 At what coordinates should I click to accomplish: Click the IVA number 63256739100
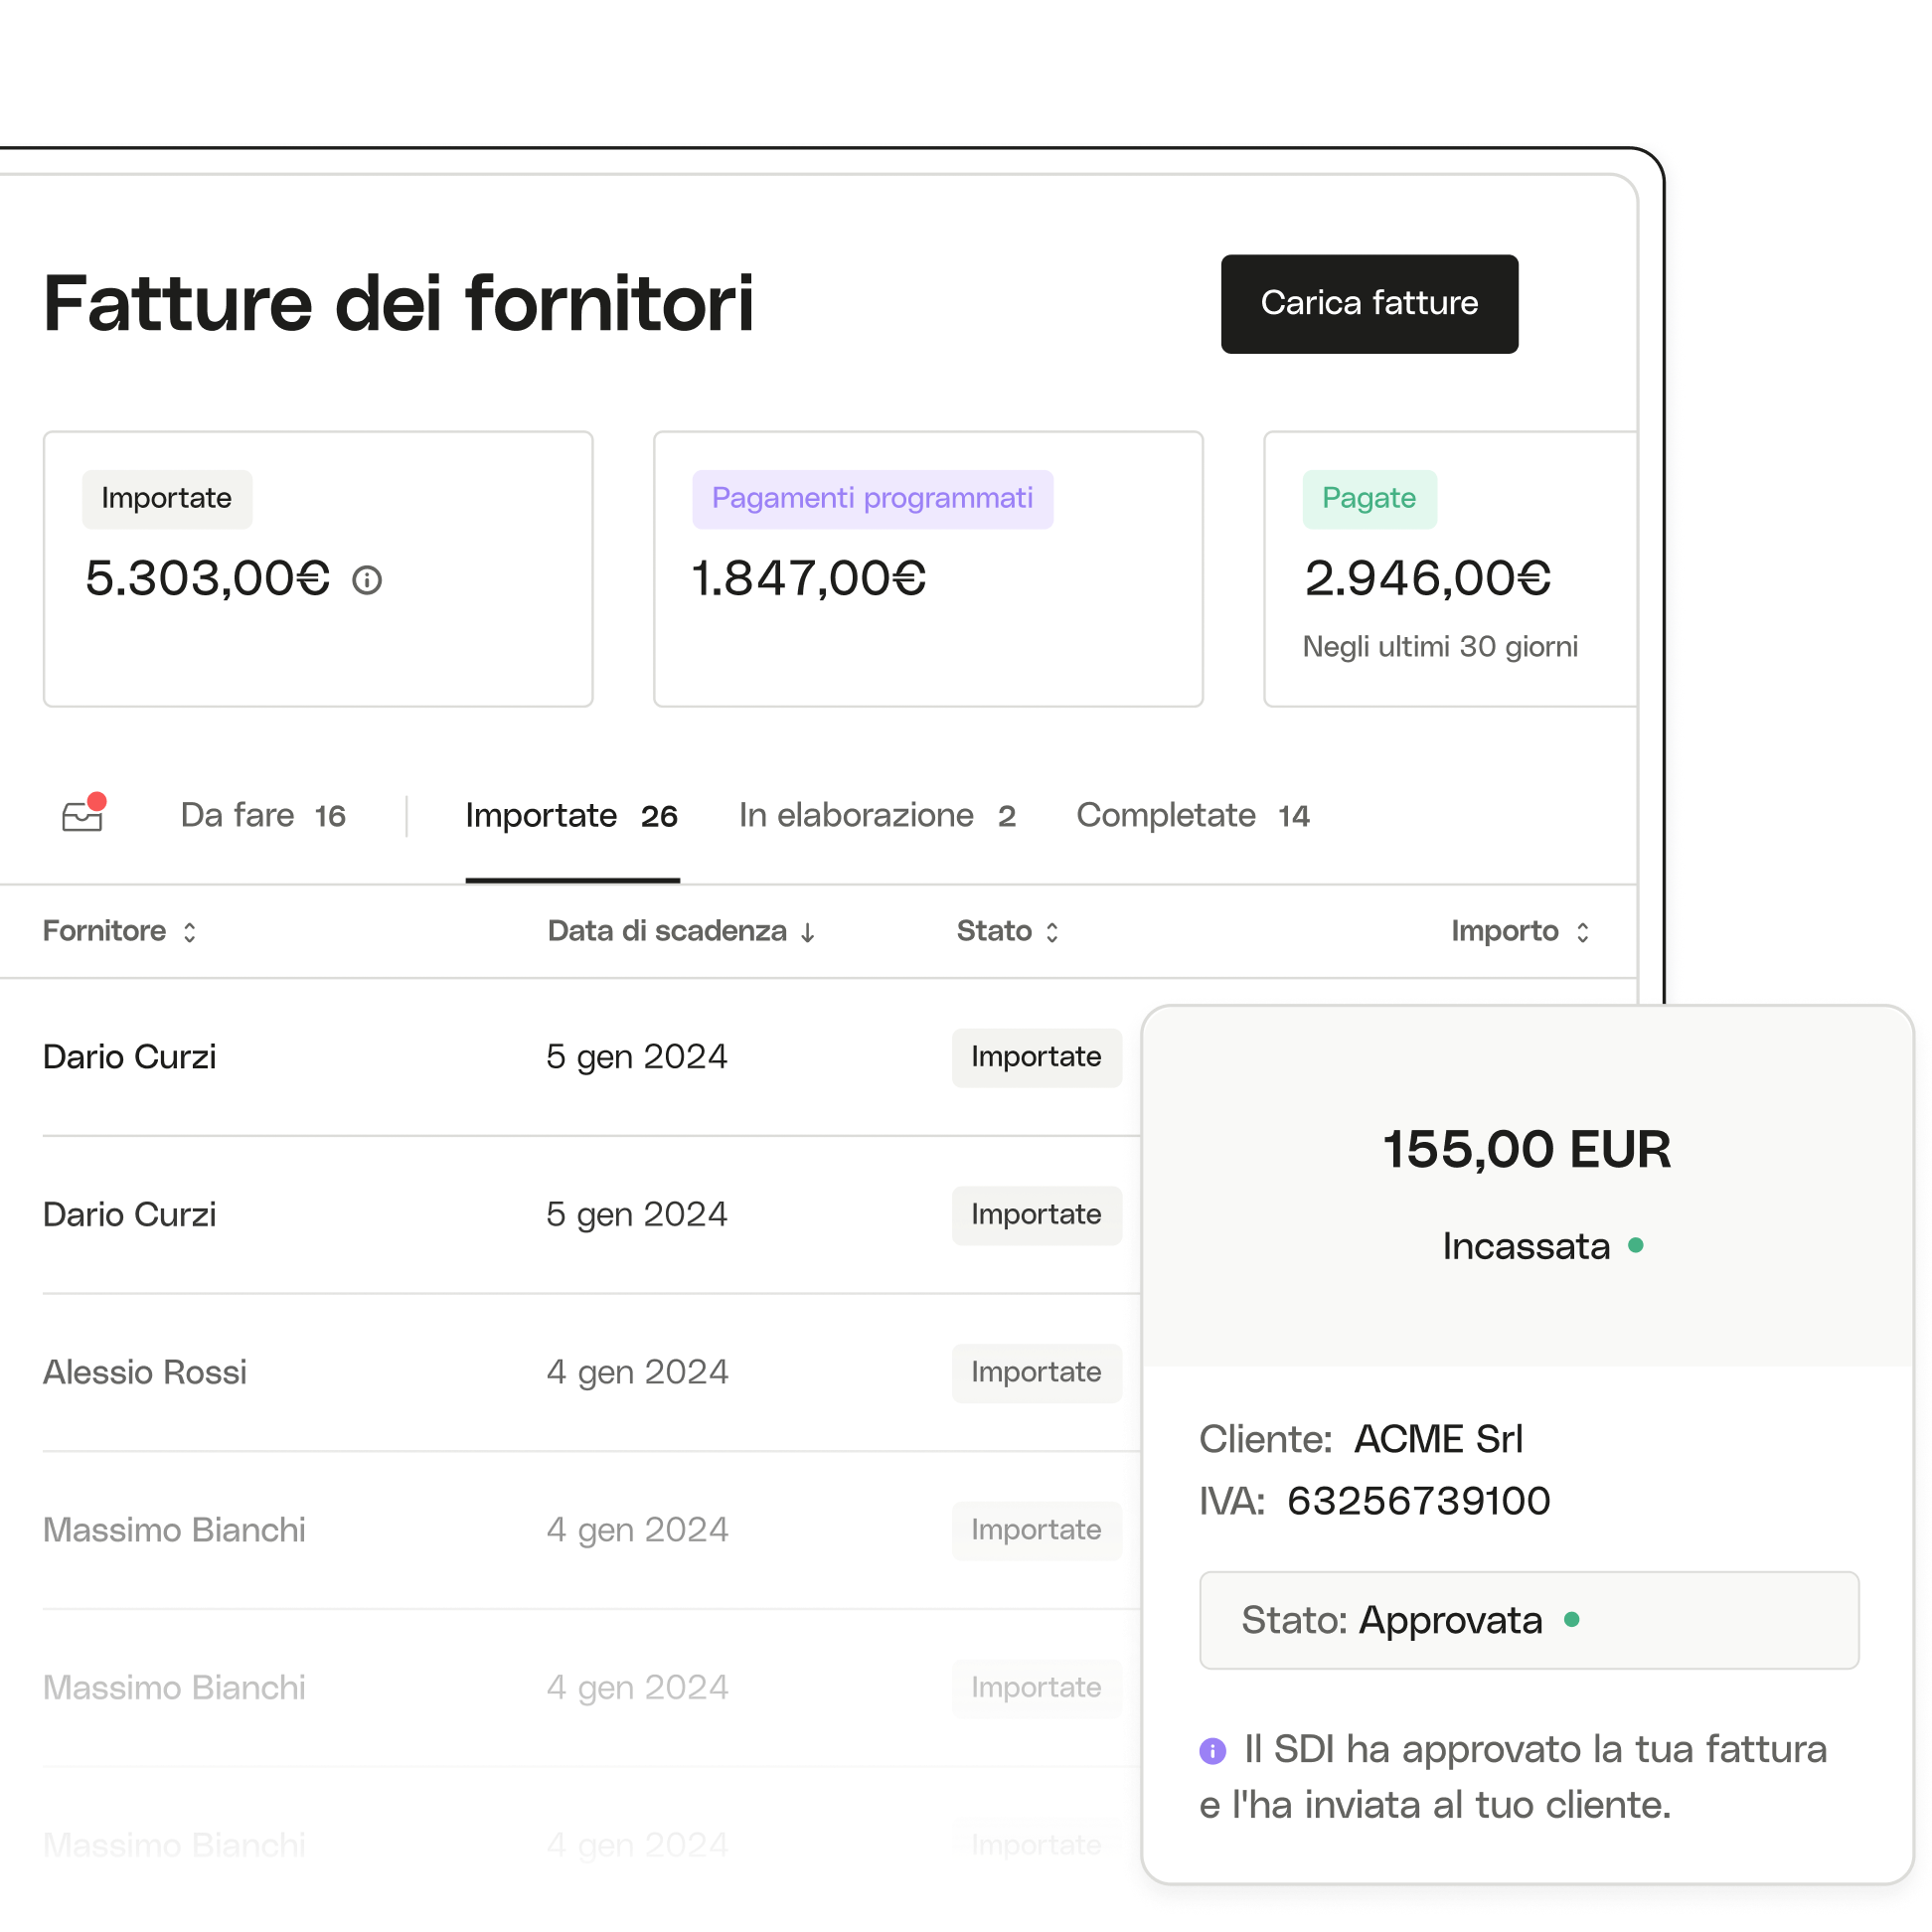click(x=1418, y=1501)
